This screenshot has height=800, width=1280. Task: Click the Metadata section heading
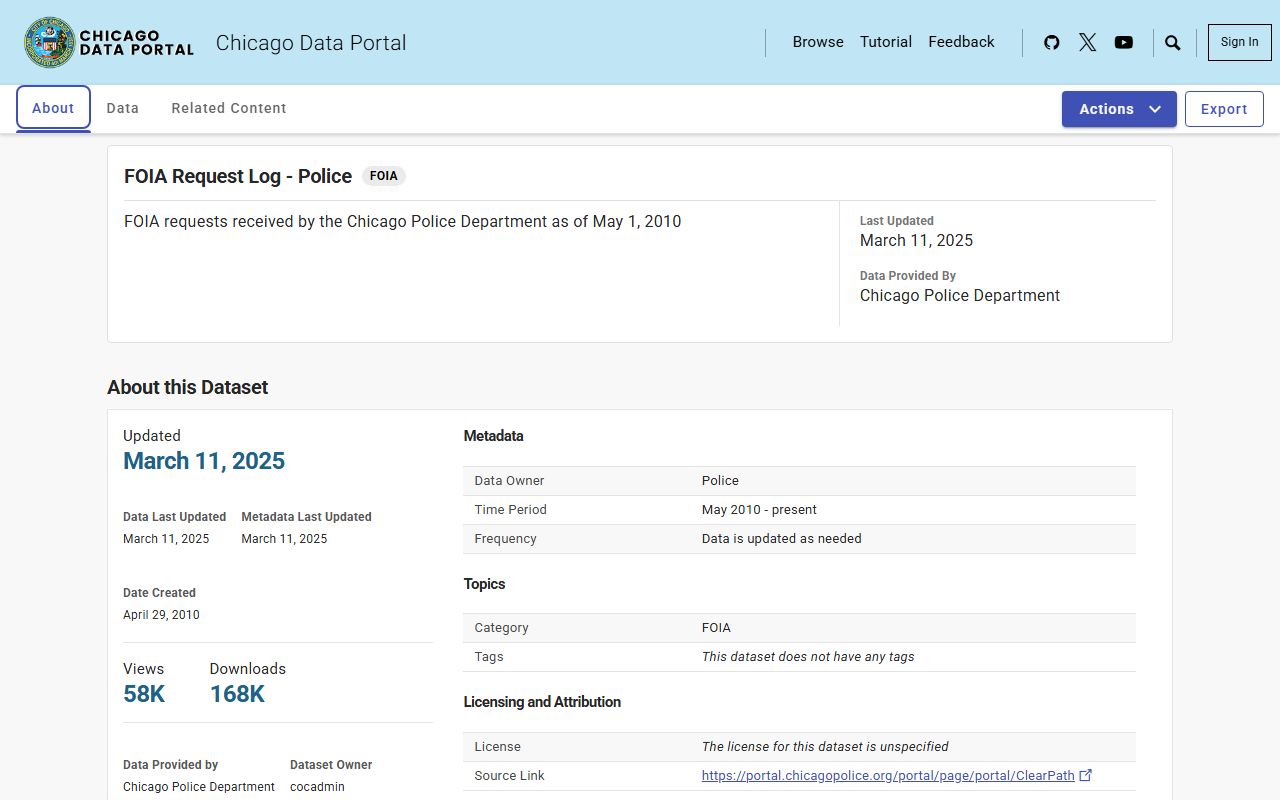(x=493, y=436)
